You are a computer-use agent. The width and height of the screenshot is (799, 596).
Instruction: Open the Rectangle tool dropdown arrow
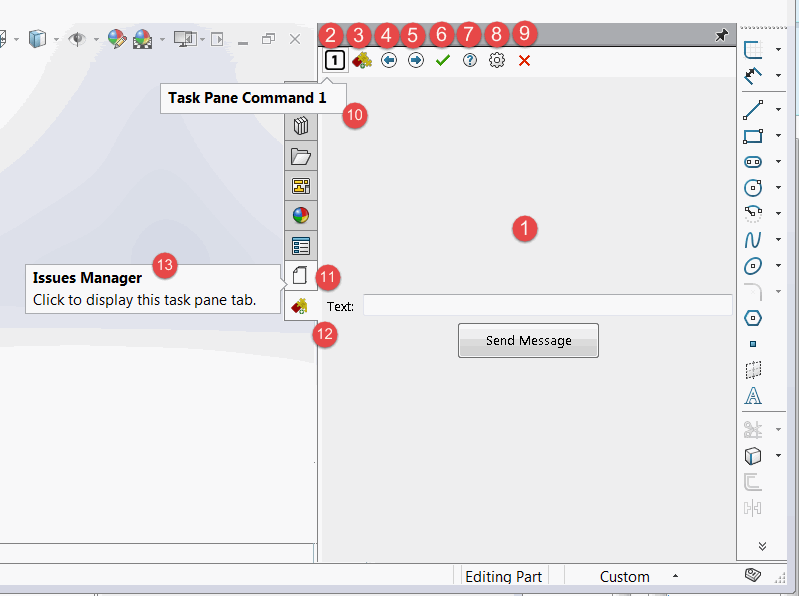778,136
